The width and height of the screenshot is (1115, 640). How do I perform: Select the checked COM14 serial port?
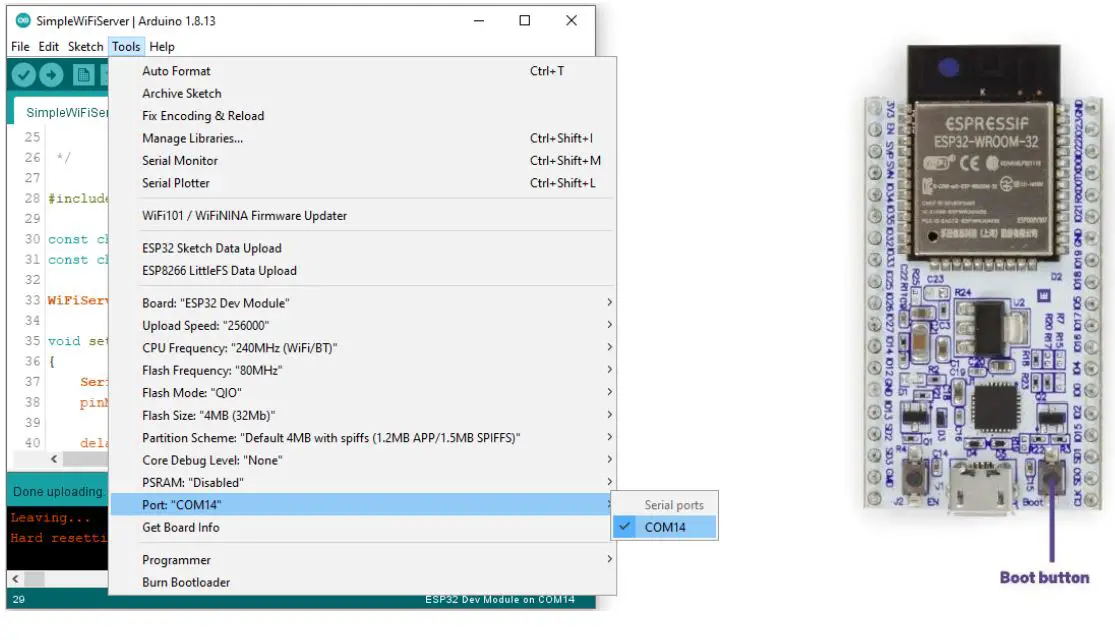tap(664, 527)
